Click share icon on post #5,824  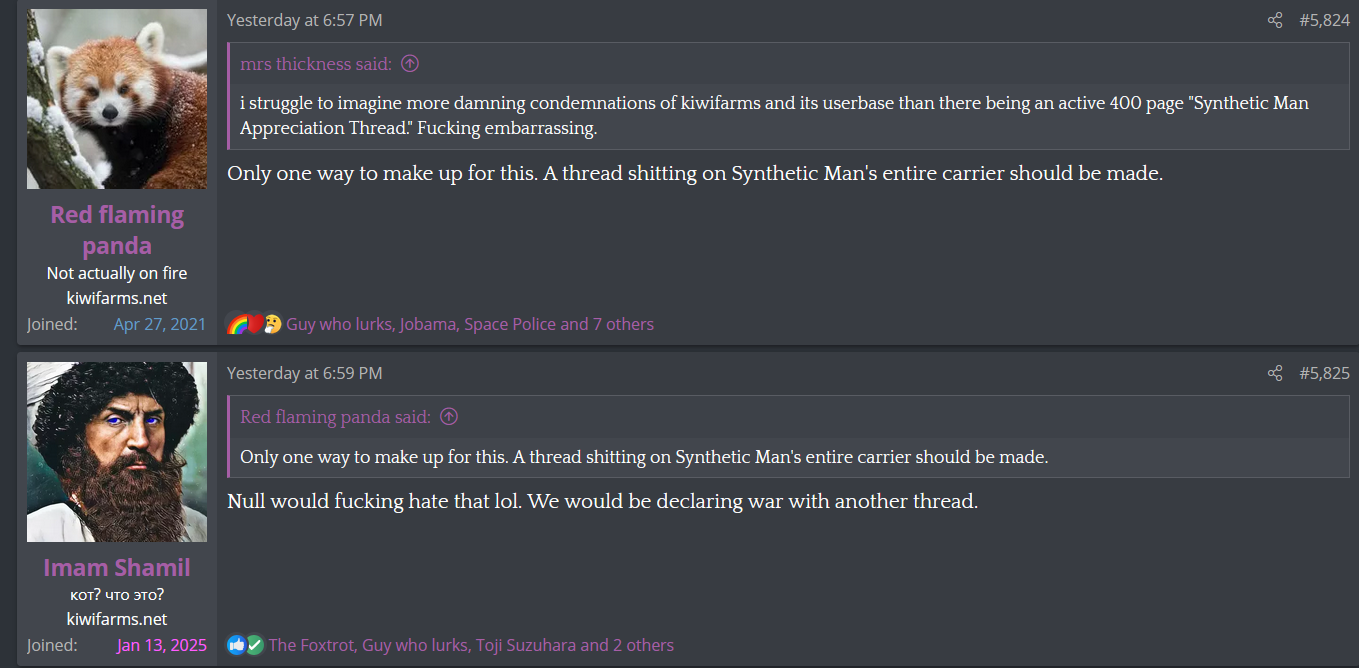pyautogui.click(x=1275, y=20)
